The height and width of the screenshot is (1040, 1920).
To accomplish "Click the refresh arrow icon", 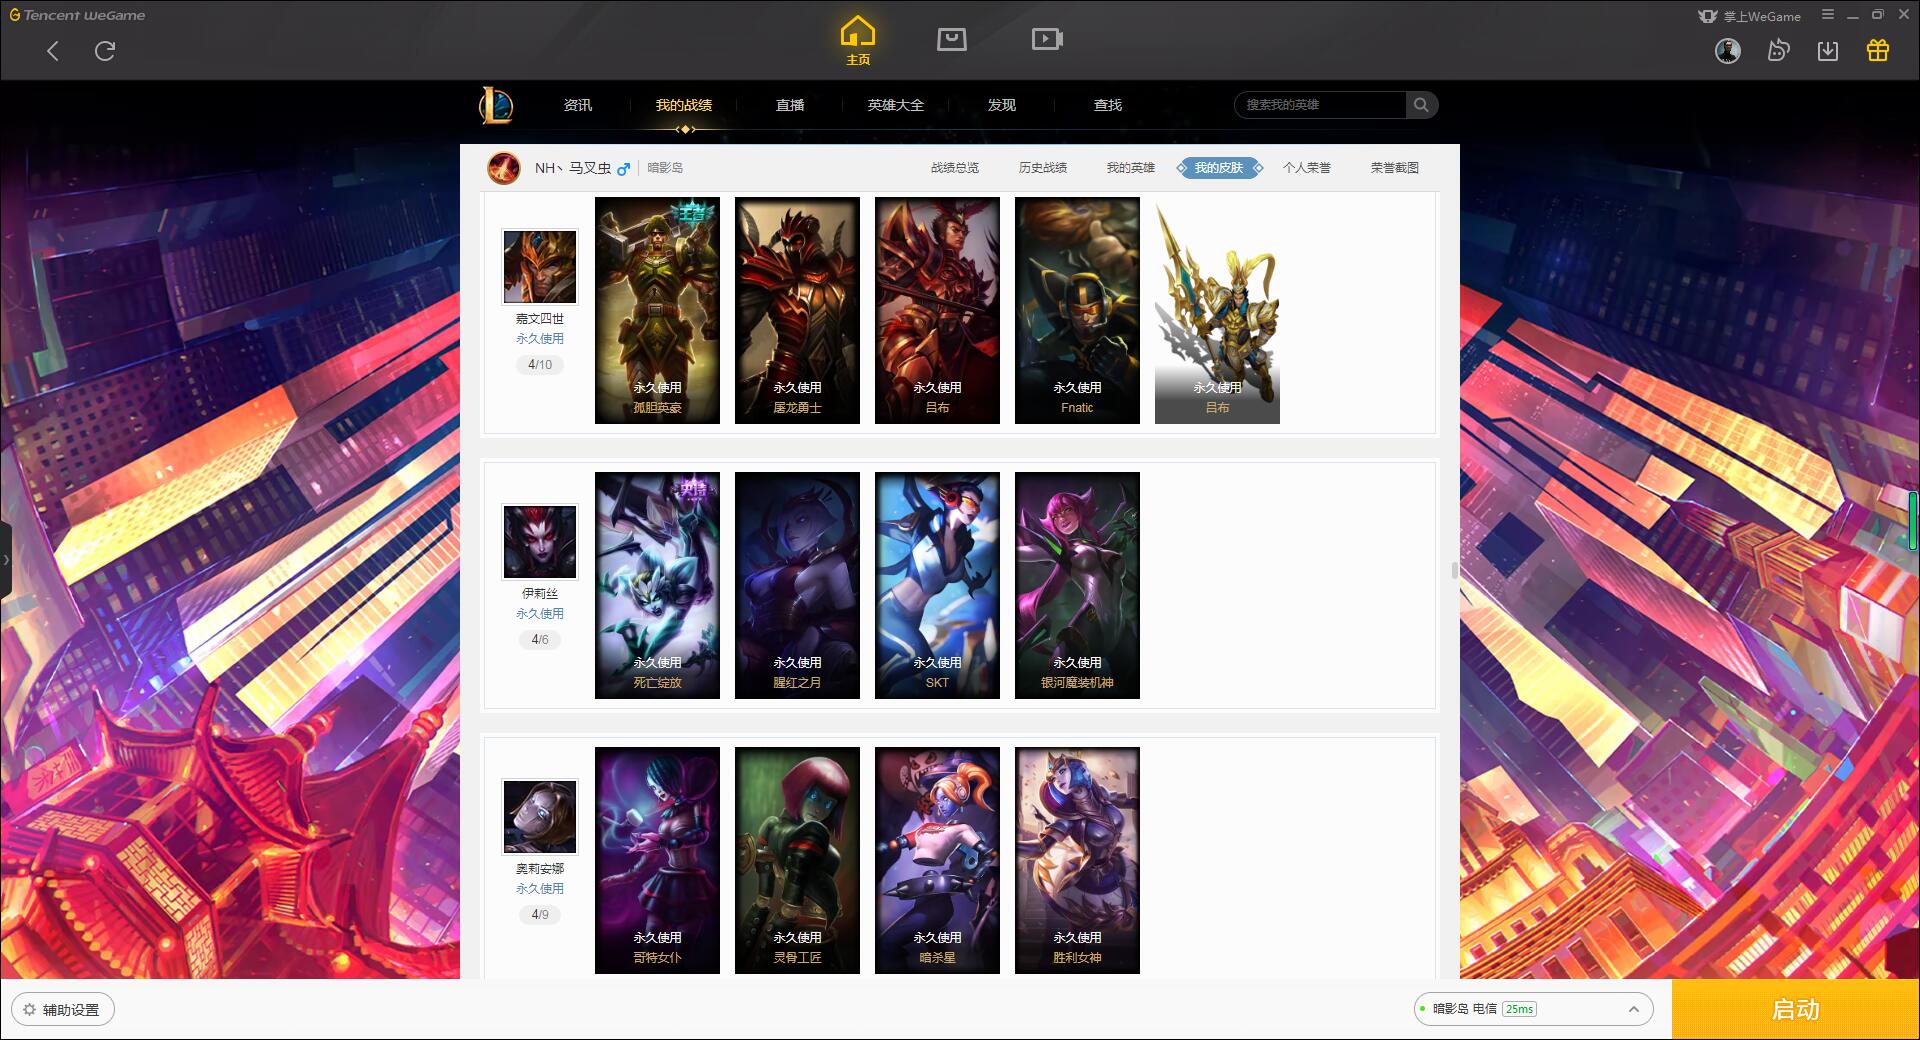I will point(105,51).
